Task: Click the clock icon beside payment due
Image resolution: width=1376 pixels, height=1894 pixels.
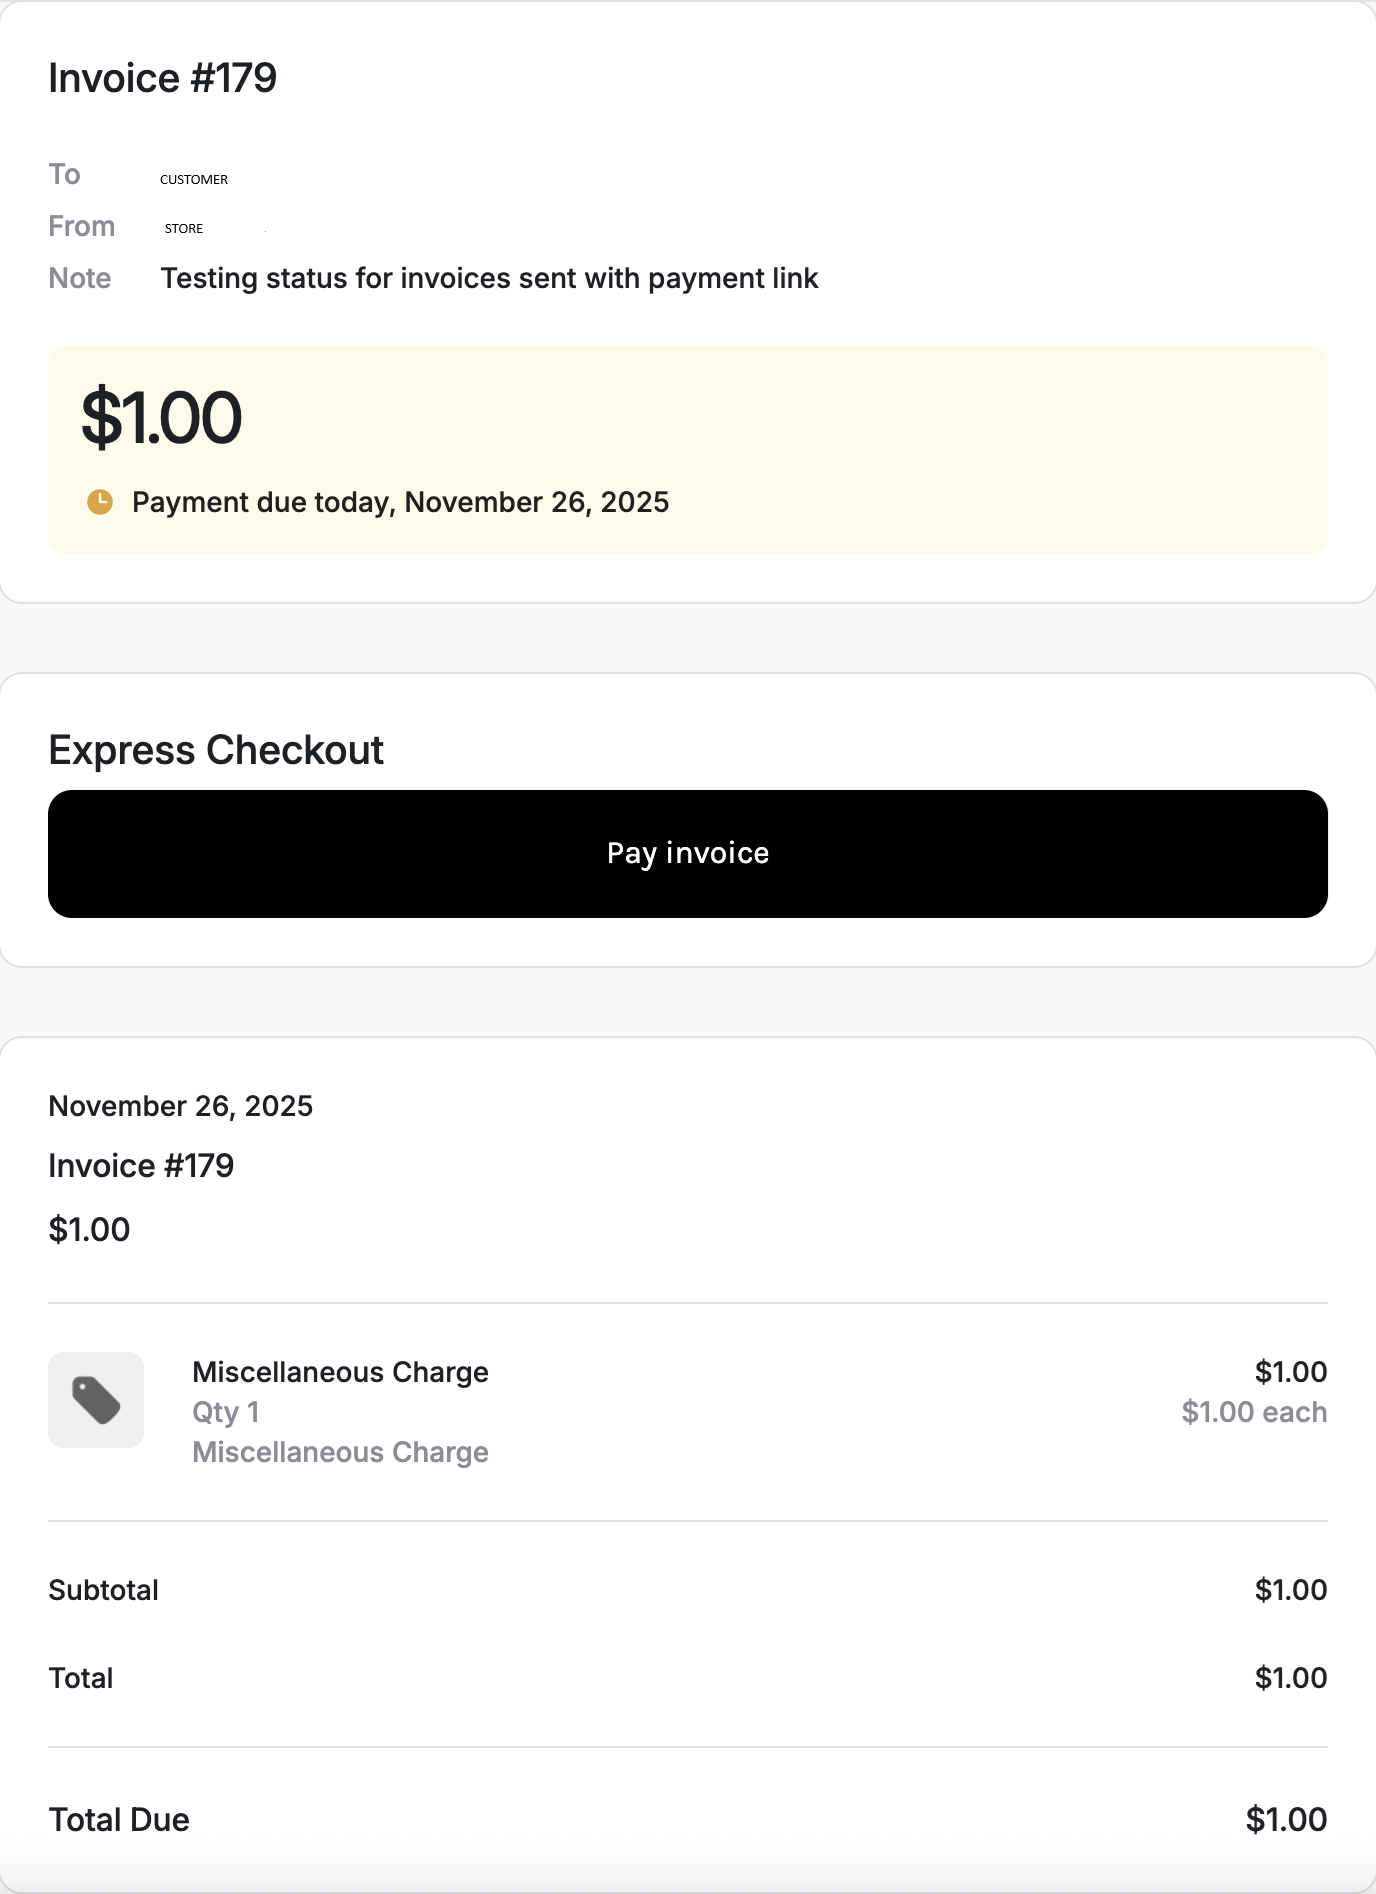Action: [100, 502]
